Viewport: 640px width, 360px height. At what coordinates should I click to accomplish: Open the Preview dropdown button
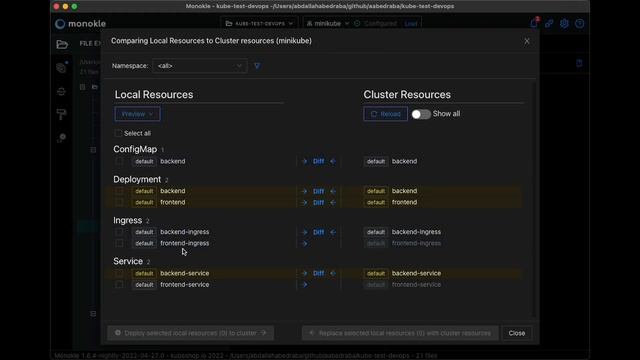(x=137, y=114)
